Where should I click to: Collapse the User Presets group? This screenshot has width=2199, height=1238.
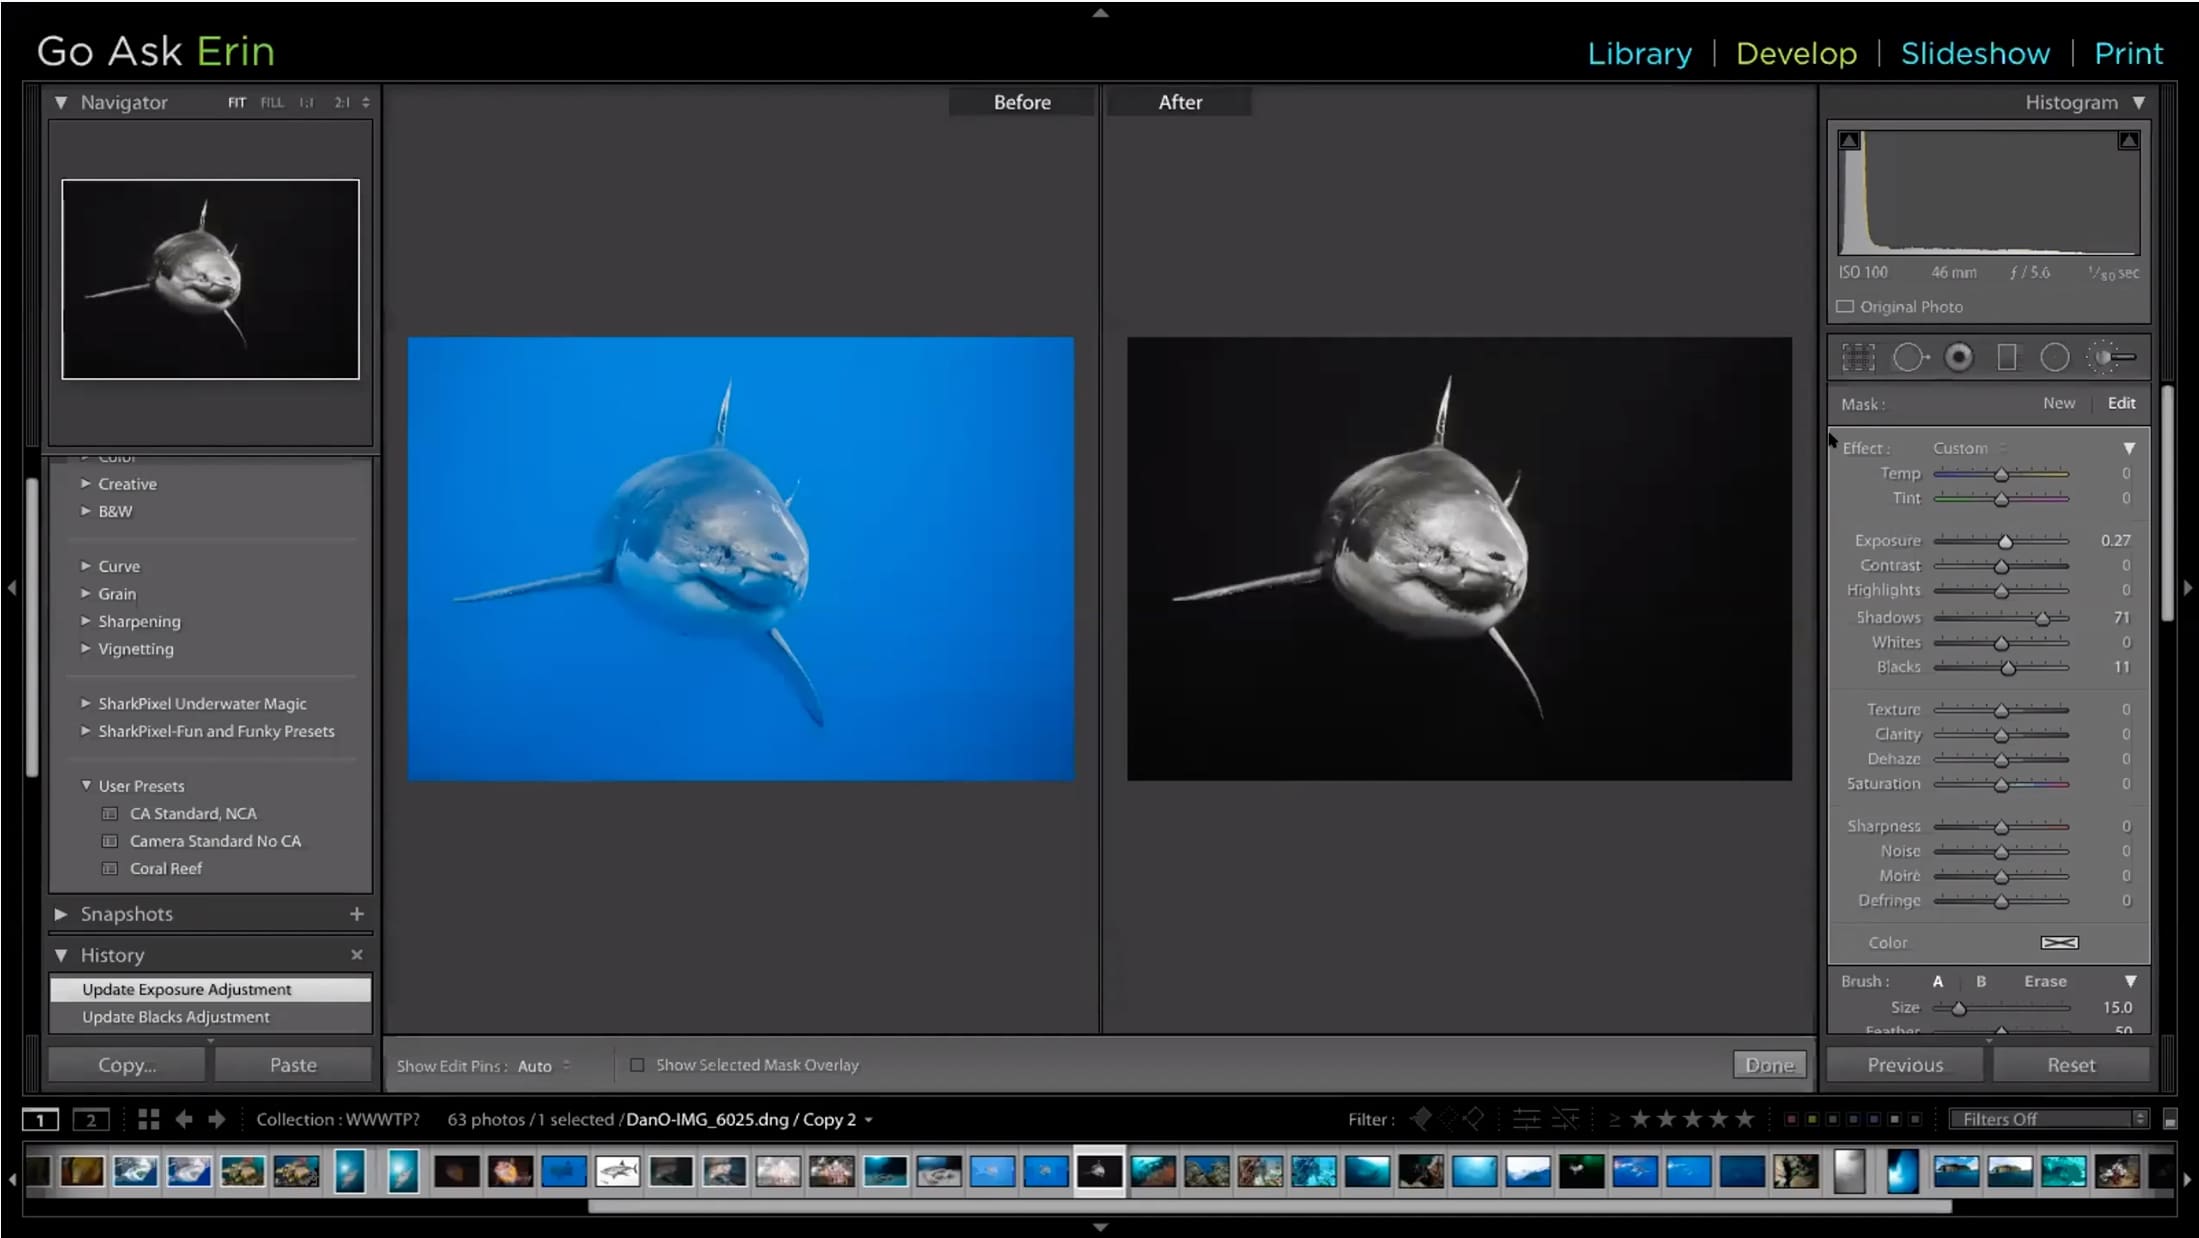86,786
